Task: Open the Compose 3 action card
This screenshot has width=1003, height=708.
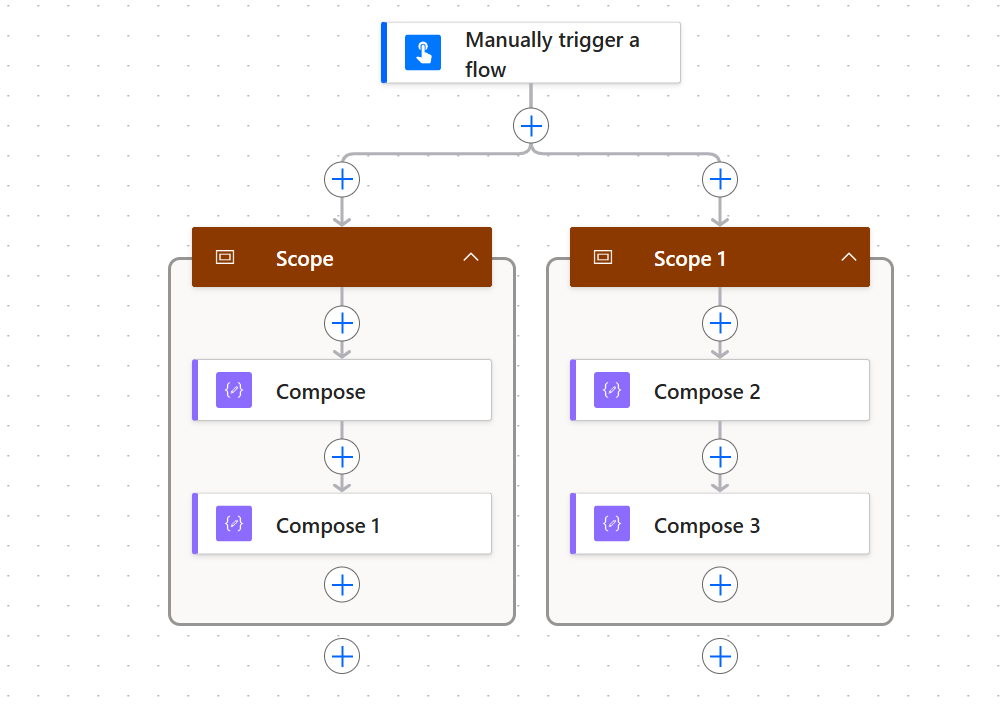Action: (720, 524)
